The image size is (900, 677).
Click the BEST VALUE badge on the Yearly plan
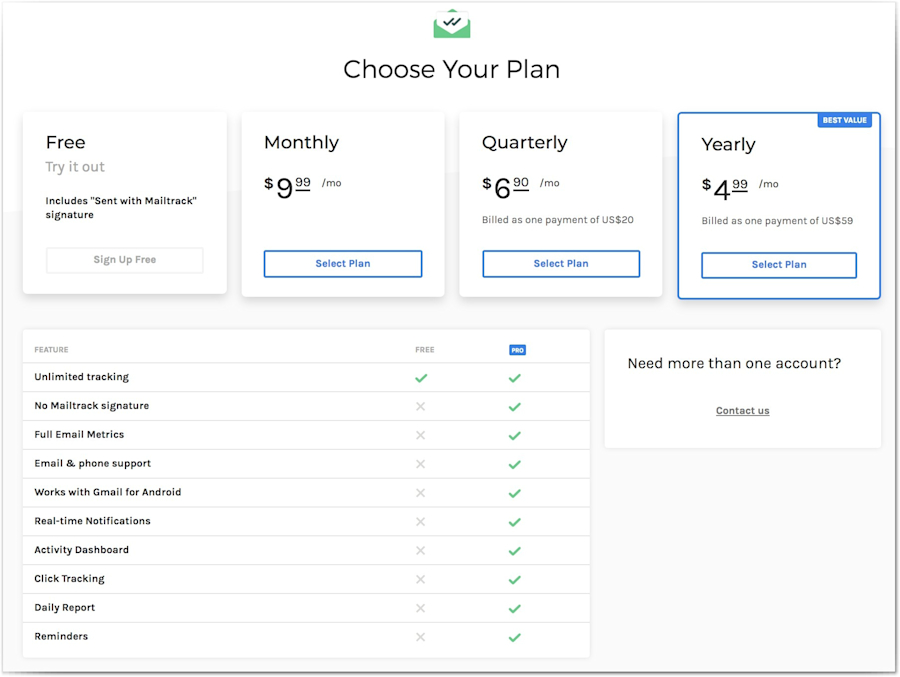pos(845,120)
